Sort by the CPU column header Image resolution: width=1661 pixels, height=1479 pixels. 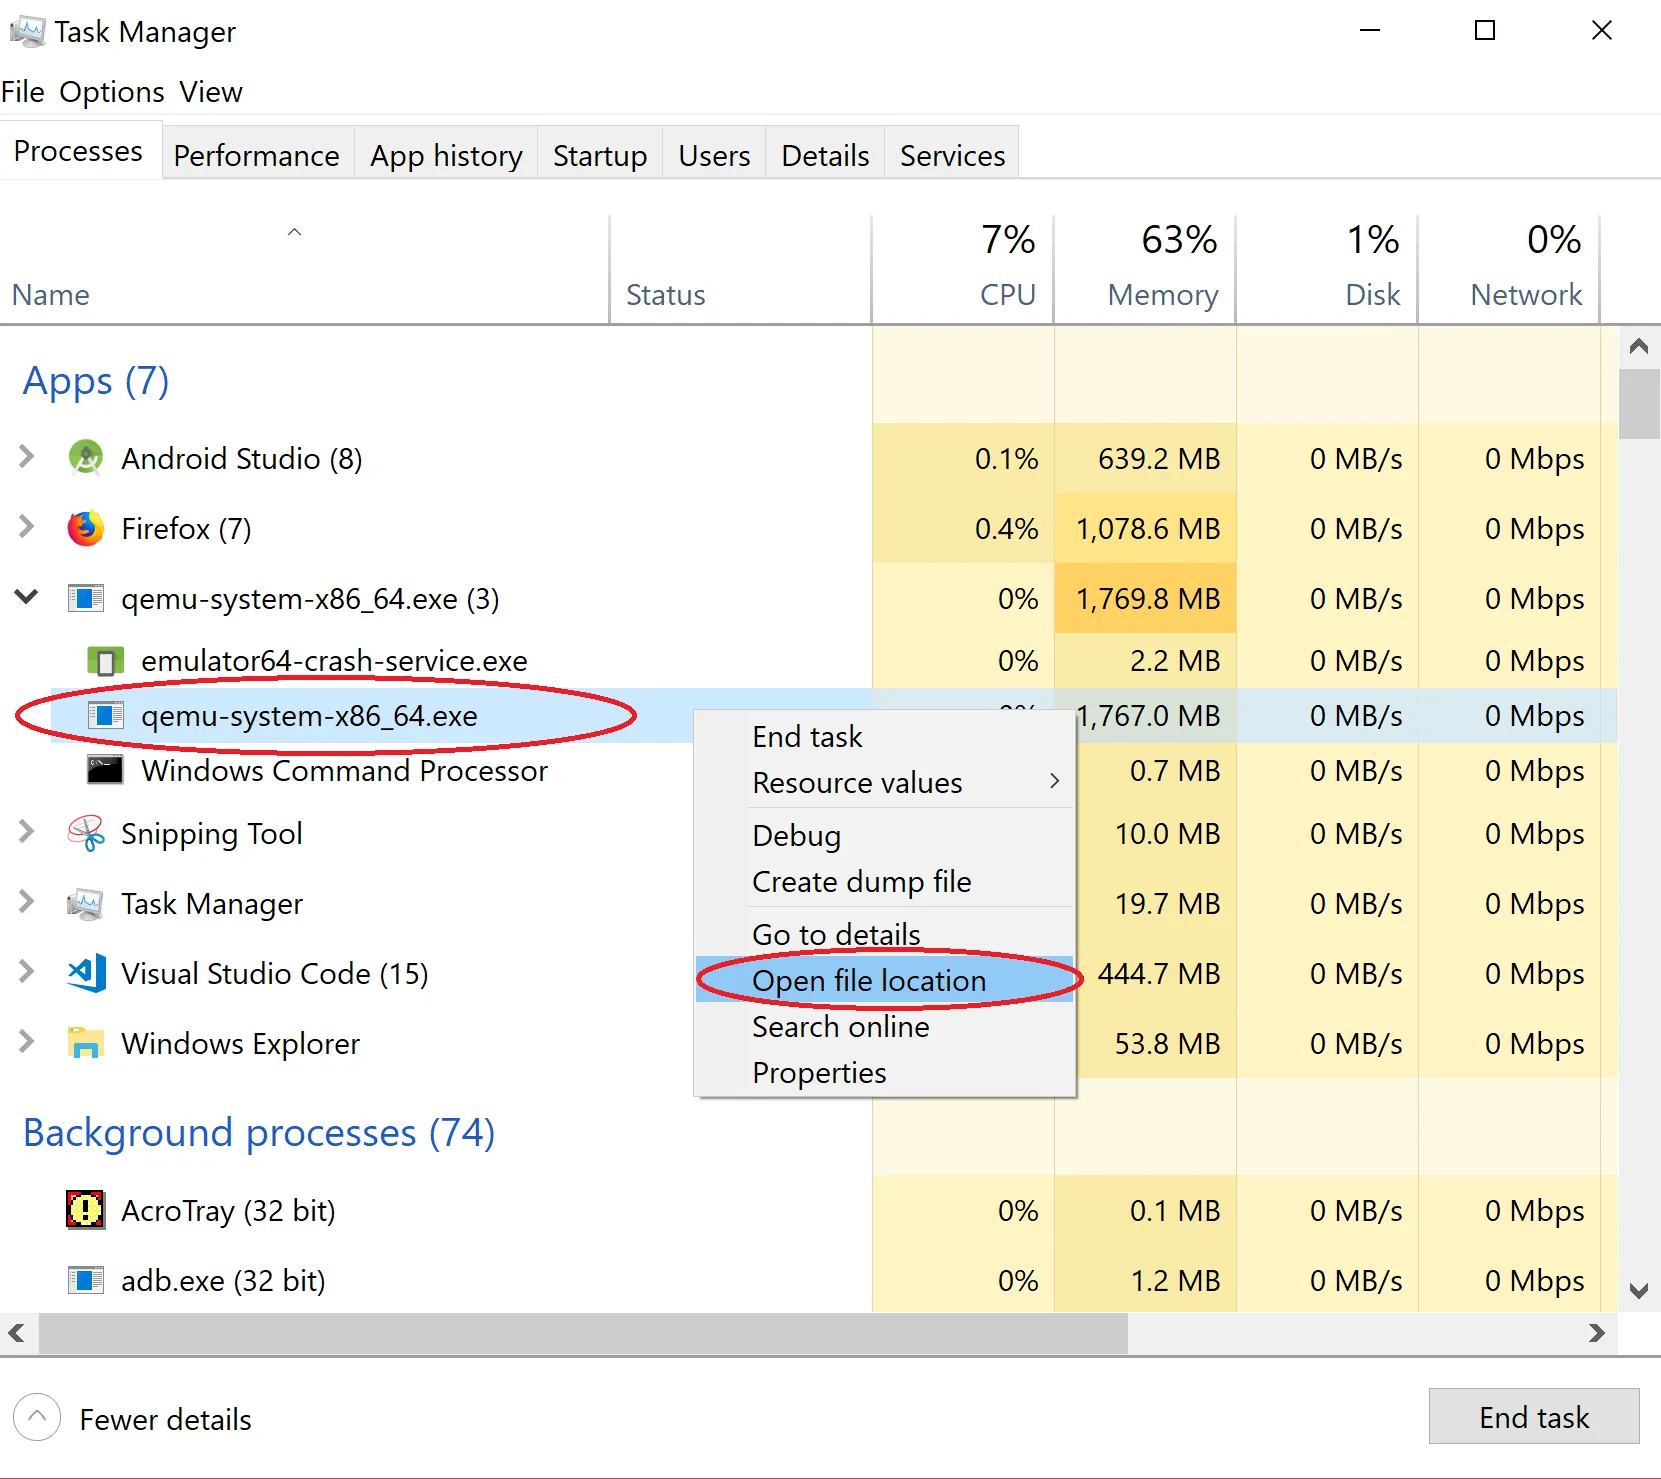coord(963,270)
